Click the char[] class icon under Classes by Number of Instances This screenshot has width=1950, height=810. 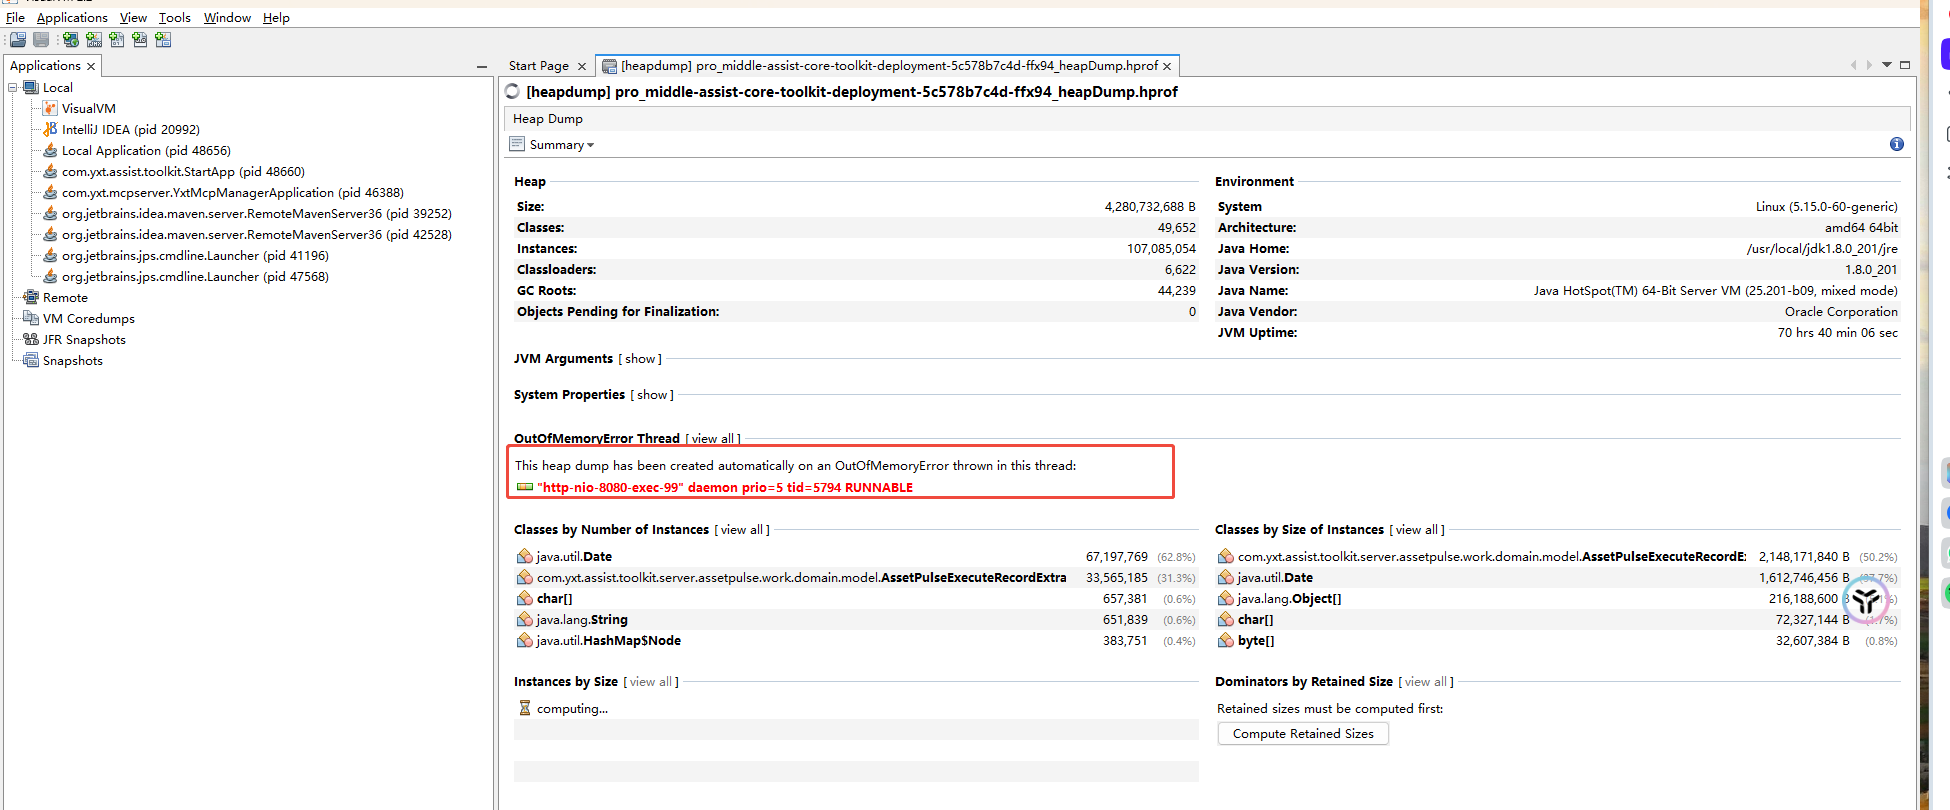[x=524, y=598]
